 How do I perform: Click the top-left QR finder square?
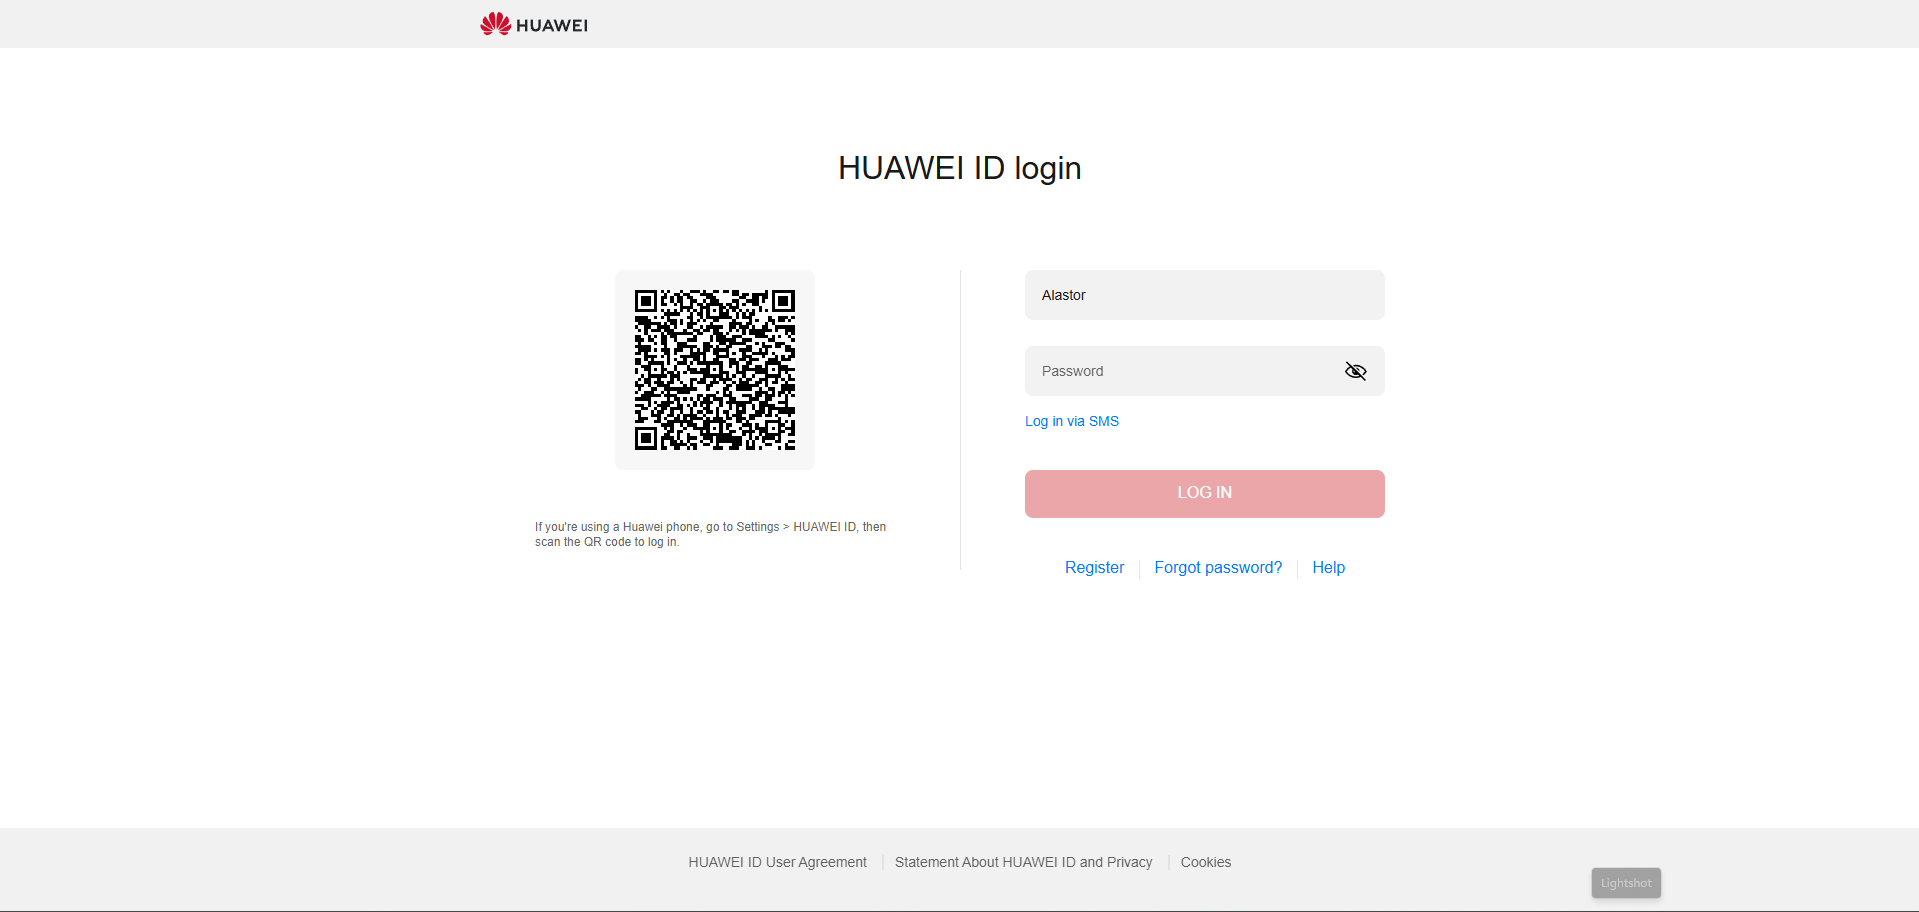tap(646, 301)
